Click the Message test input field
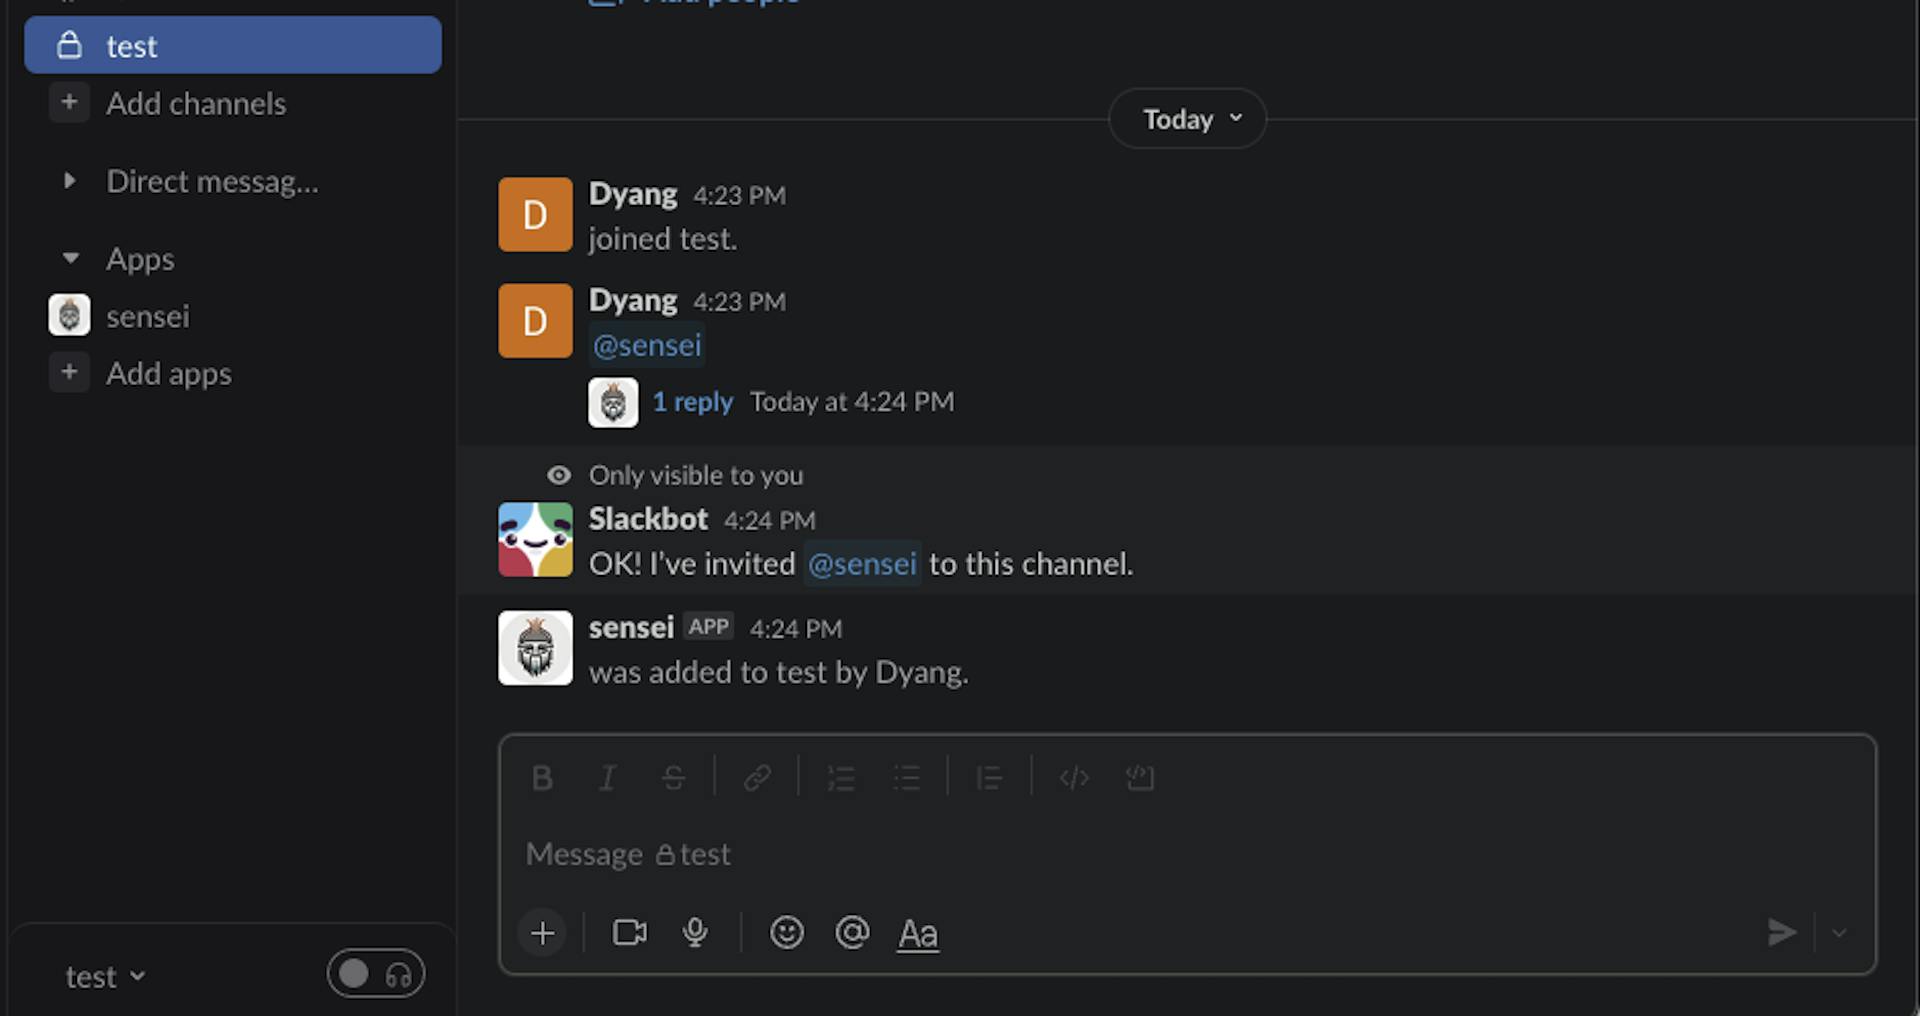Viewport: 1920px width, 1016px height. (1100, 855)
